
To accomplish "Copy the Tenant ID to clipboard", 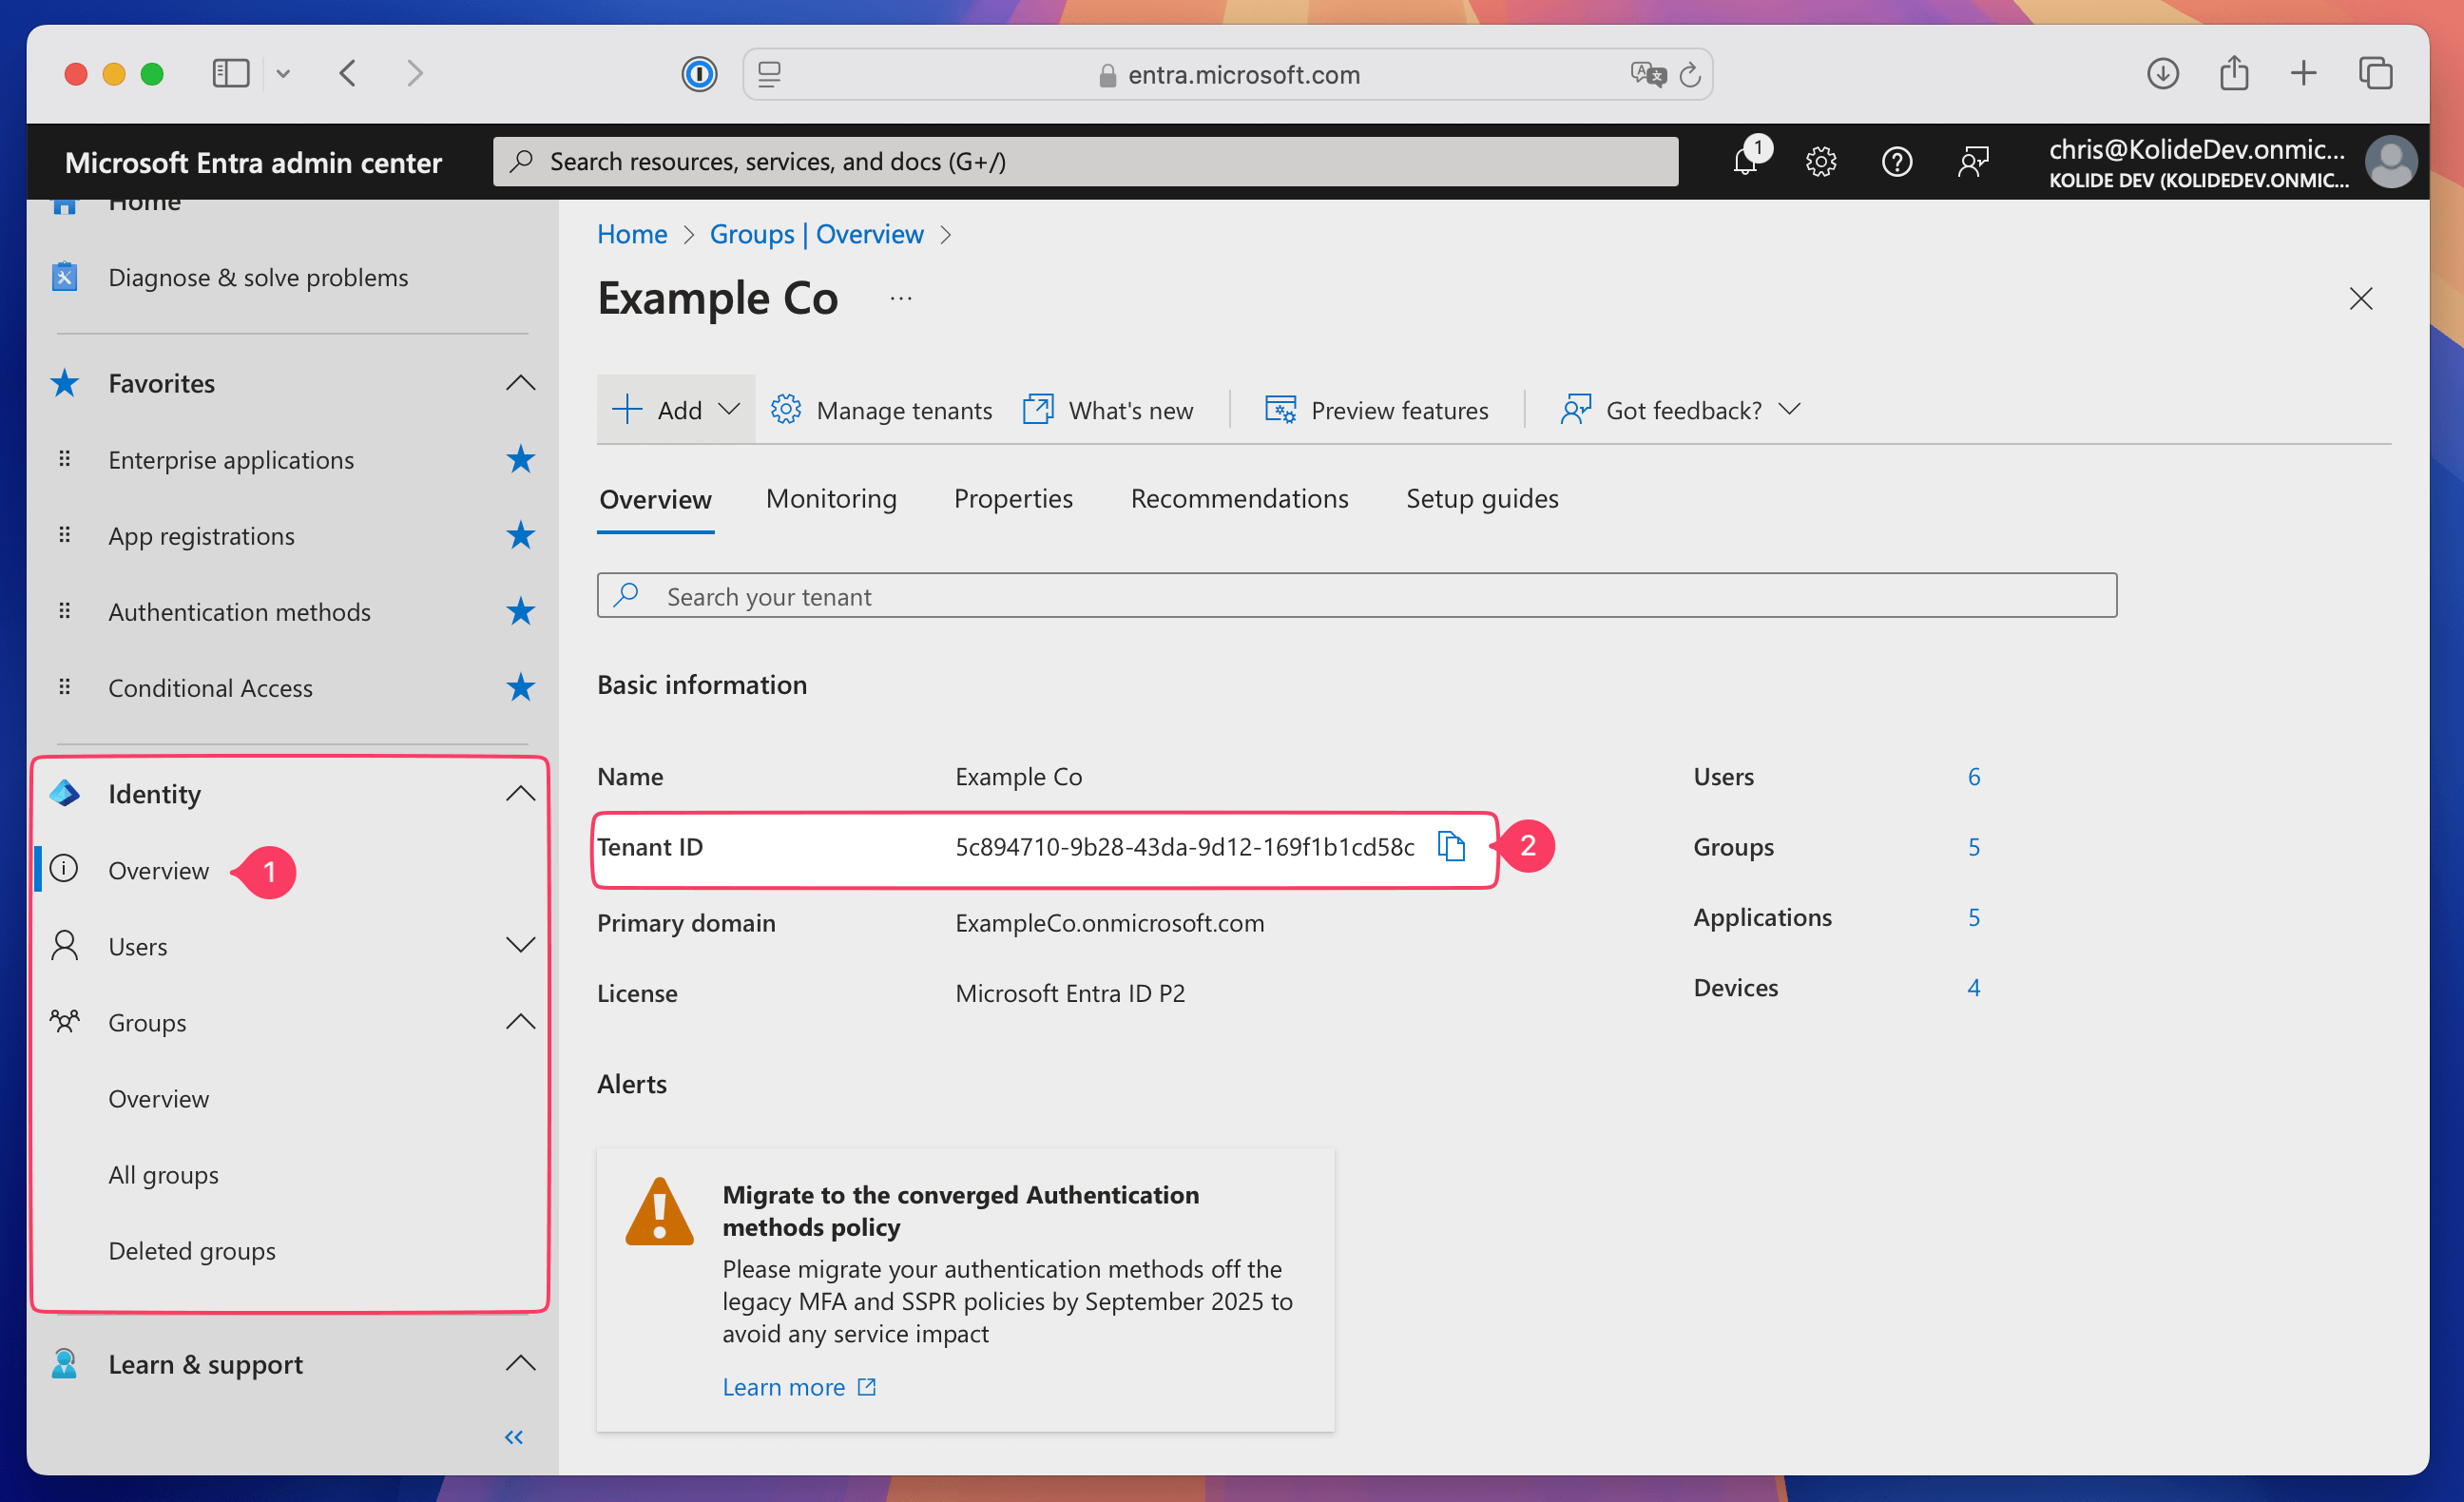I will [x=1451, y=846].
